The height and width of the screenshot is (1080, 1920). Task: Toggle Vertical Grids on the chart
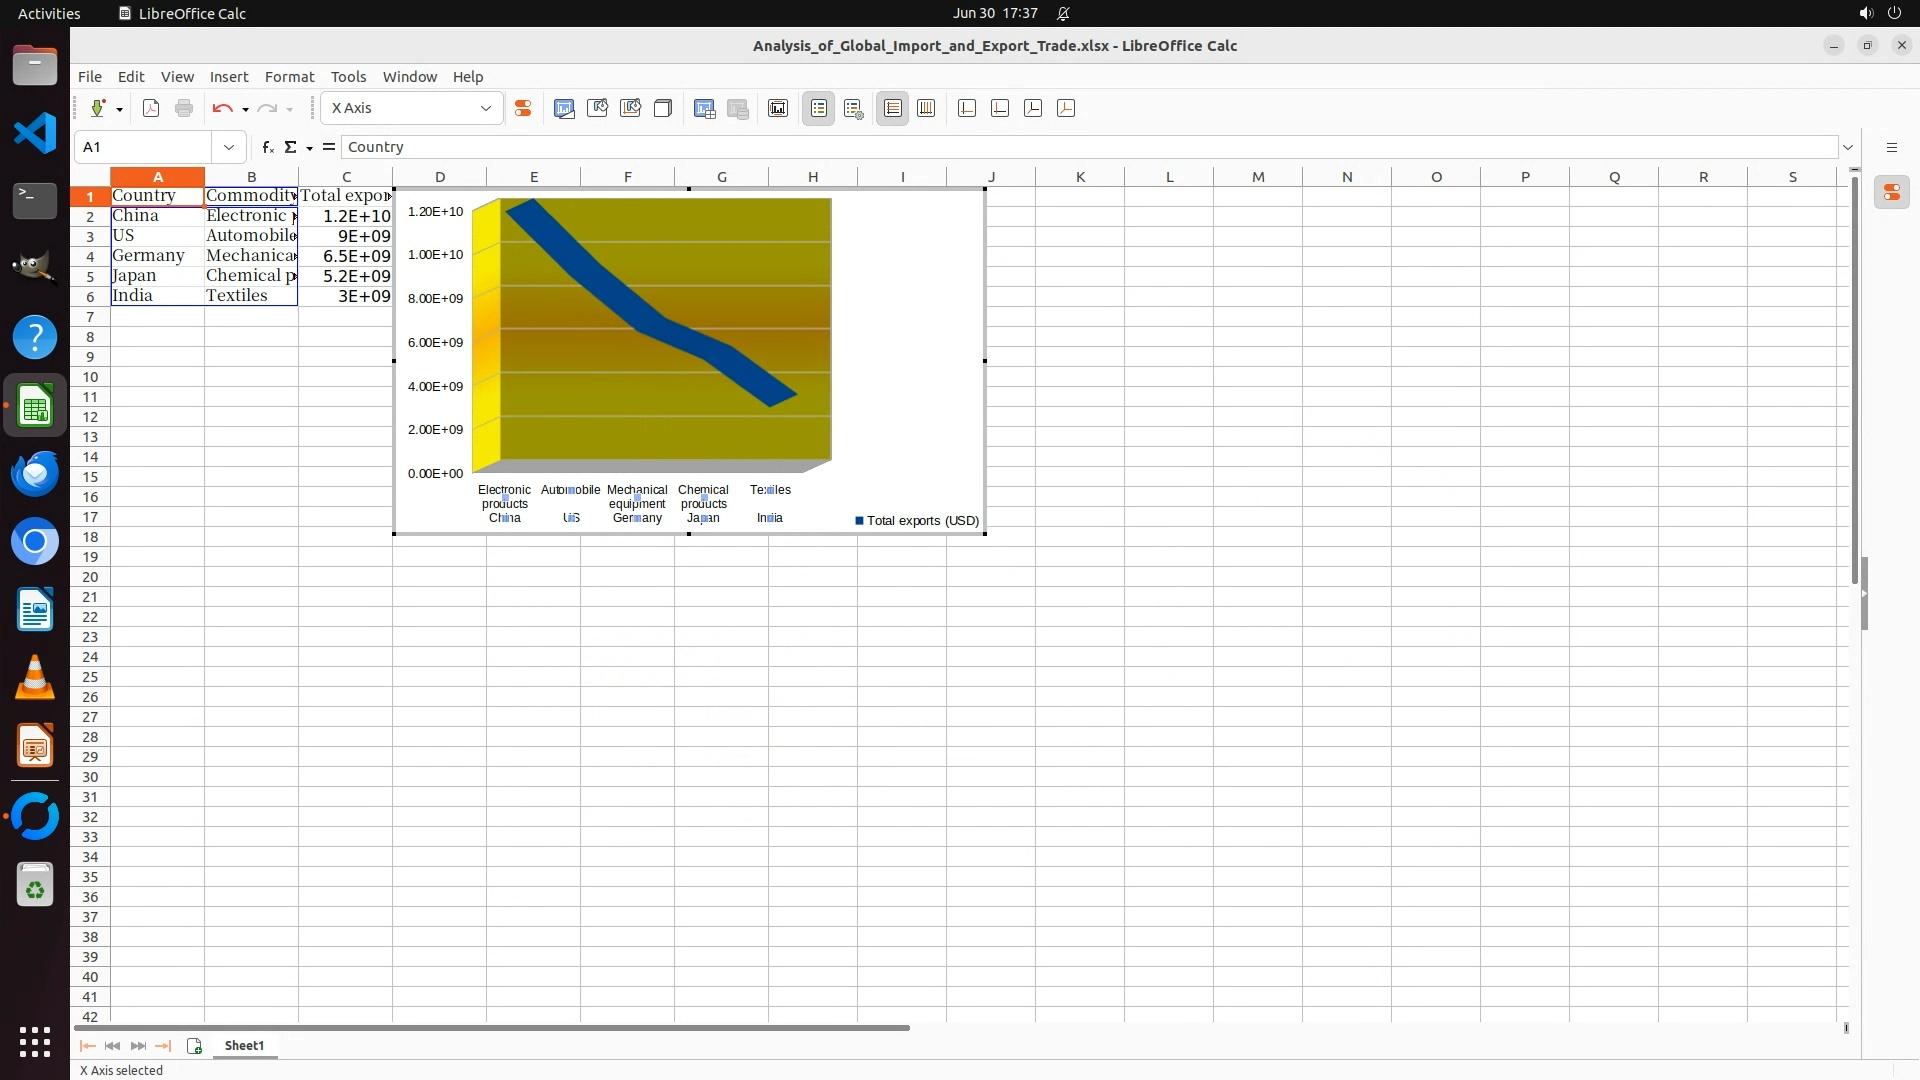pos(926,108)
